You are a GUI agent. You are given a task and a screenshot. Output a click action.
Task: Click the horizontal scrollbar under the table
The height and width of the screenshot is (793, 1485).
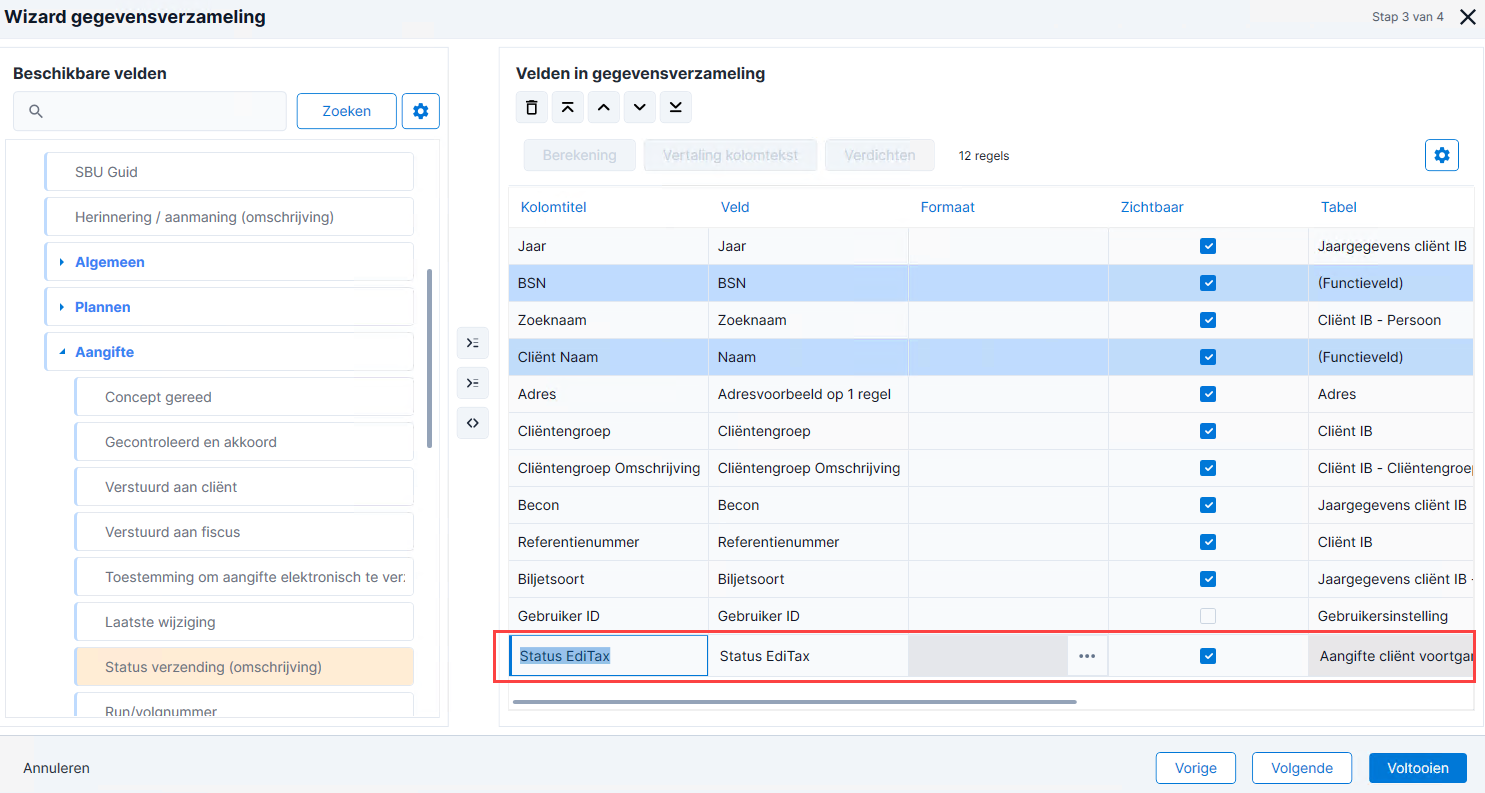tap(794, 702)
